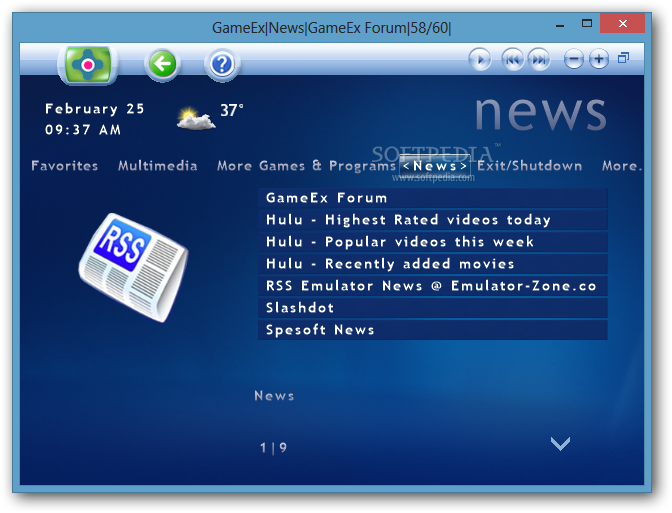Raise volume with the plus button
Image resolution: width=672 pixels, height=513 pixels.
point(599,59)
